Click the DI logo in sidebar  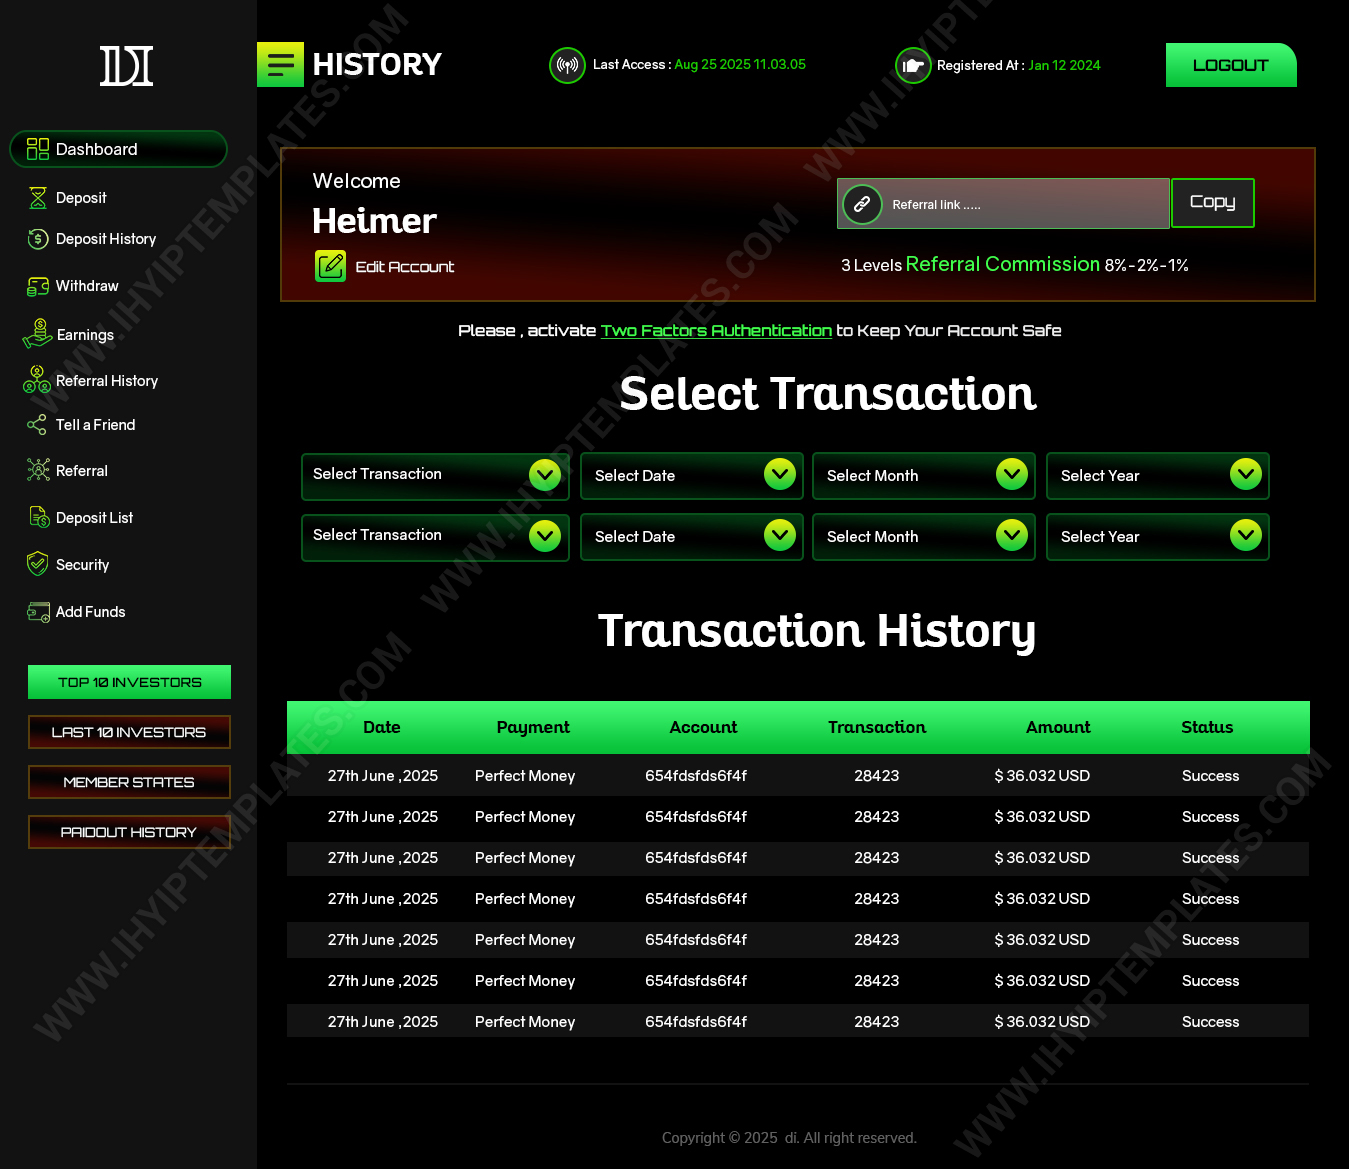[127, 66]
